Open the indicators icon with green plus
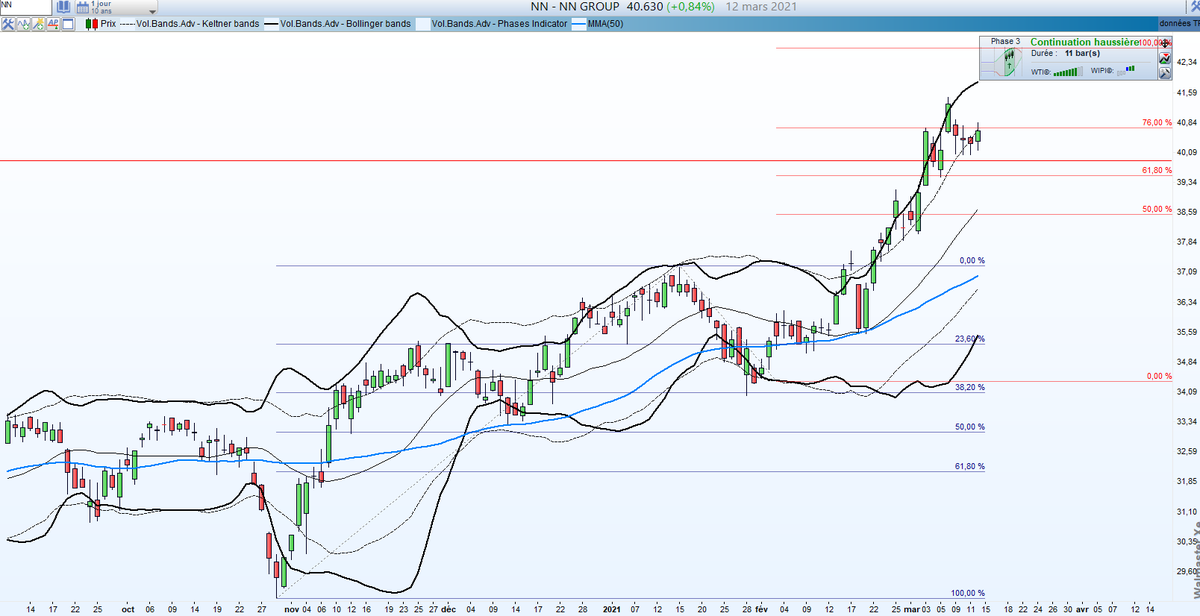1200x616 pixels. (x=23, y=24)
